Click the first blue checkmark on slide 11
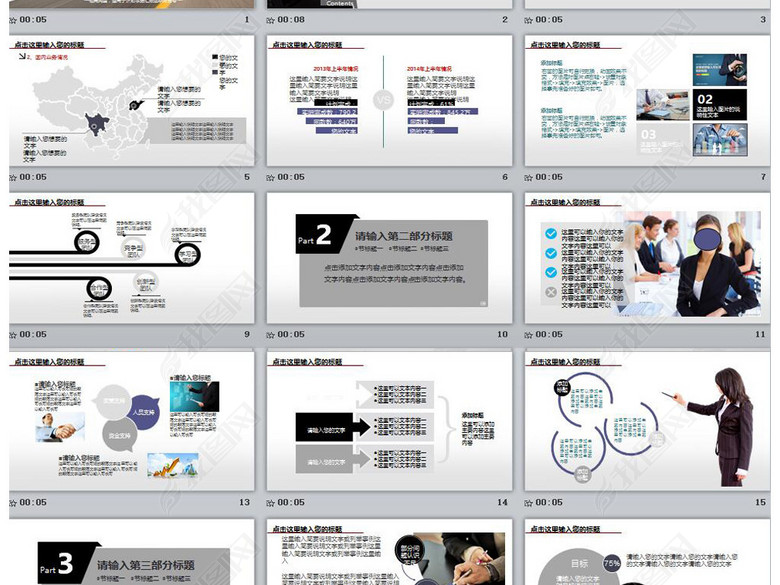Image resolution: width=780 pixels, height=585 pixels. (550, 233)
